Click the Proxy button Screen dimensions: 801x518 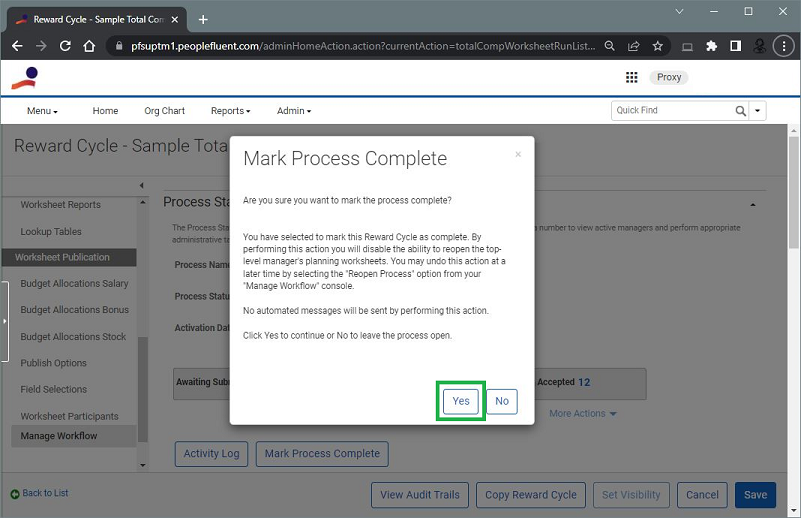click(x=669, y=77)
